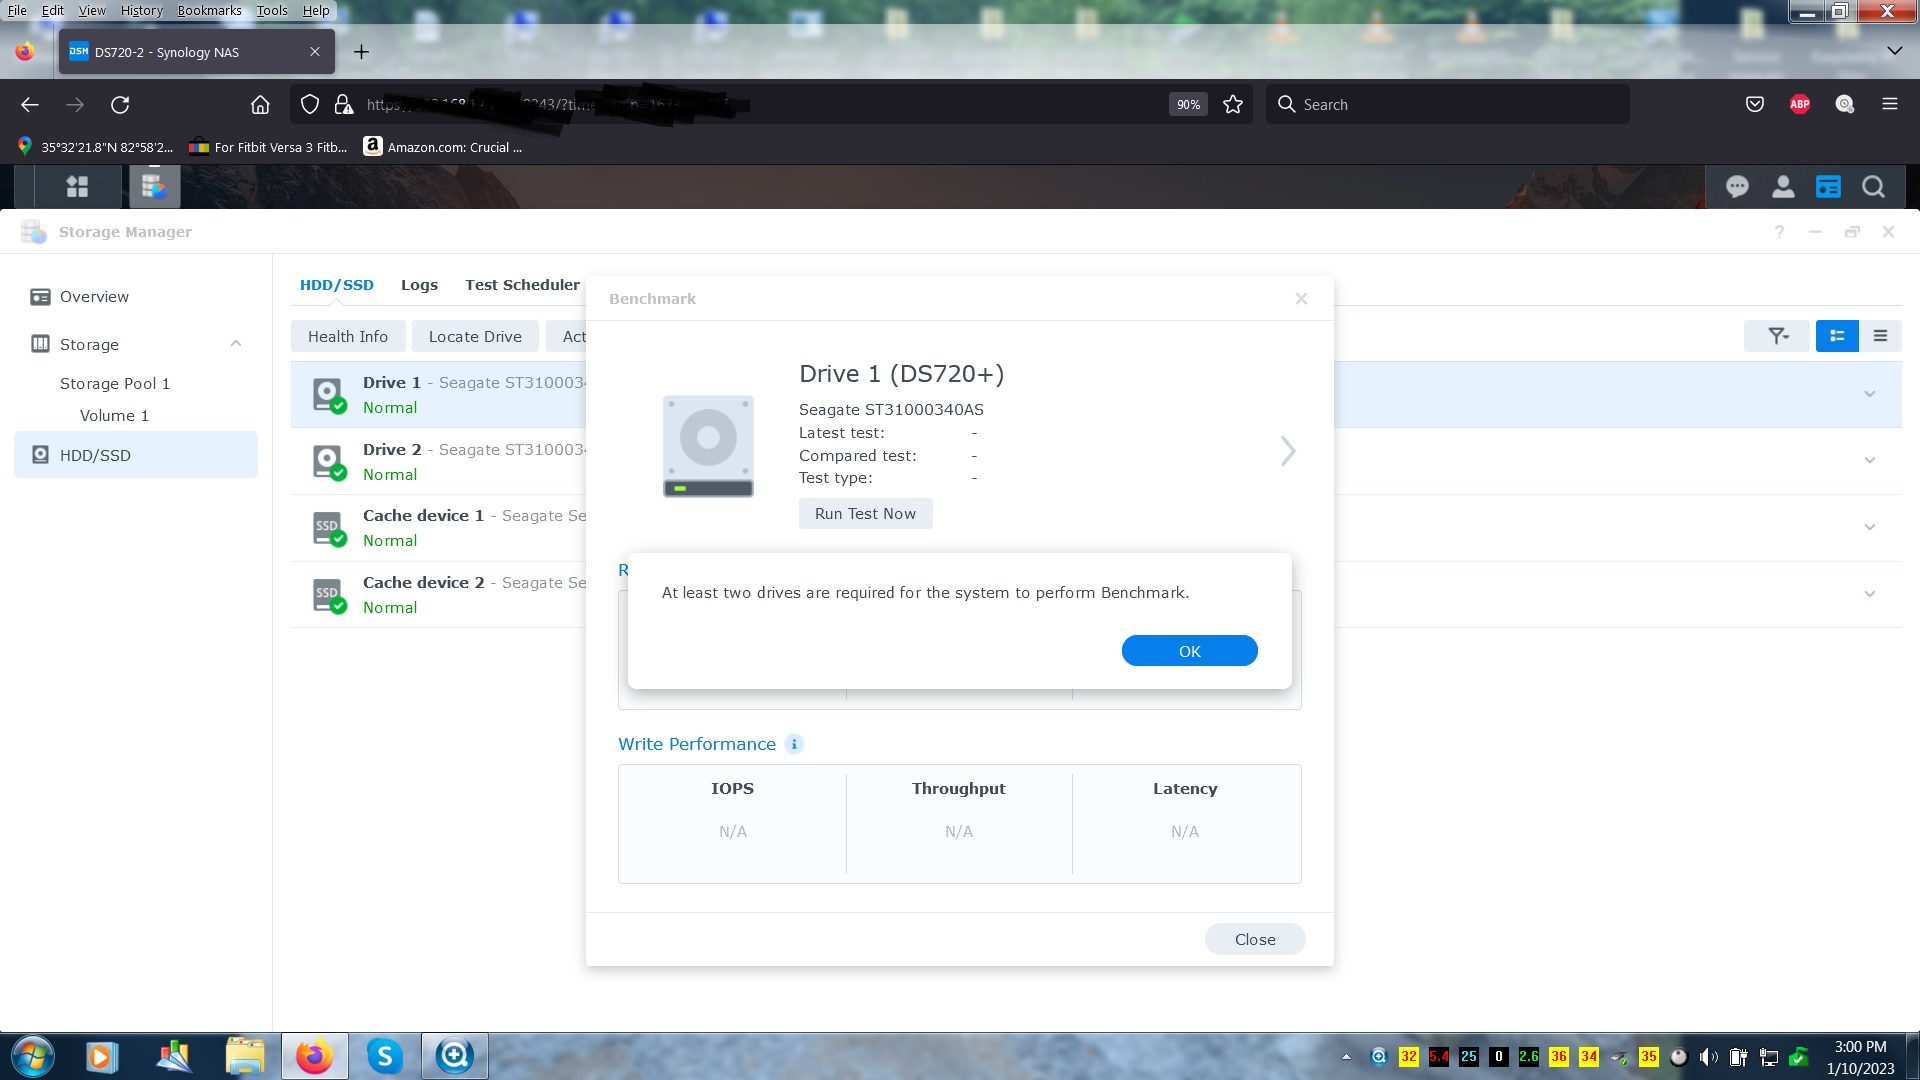The width and height of the screenshot is (1920, 1080).
Task: Expand Cache device 1 details
Action: click(x=1869, y=526)
